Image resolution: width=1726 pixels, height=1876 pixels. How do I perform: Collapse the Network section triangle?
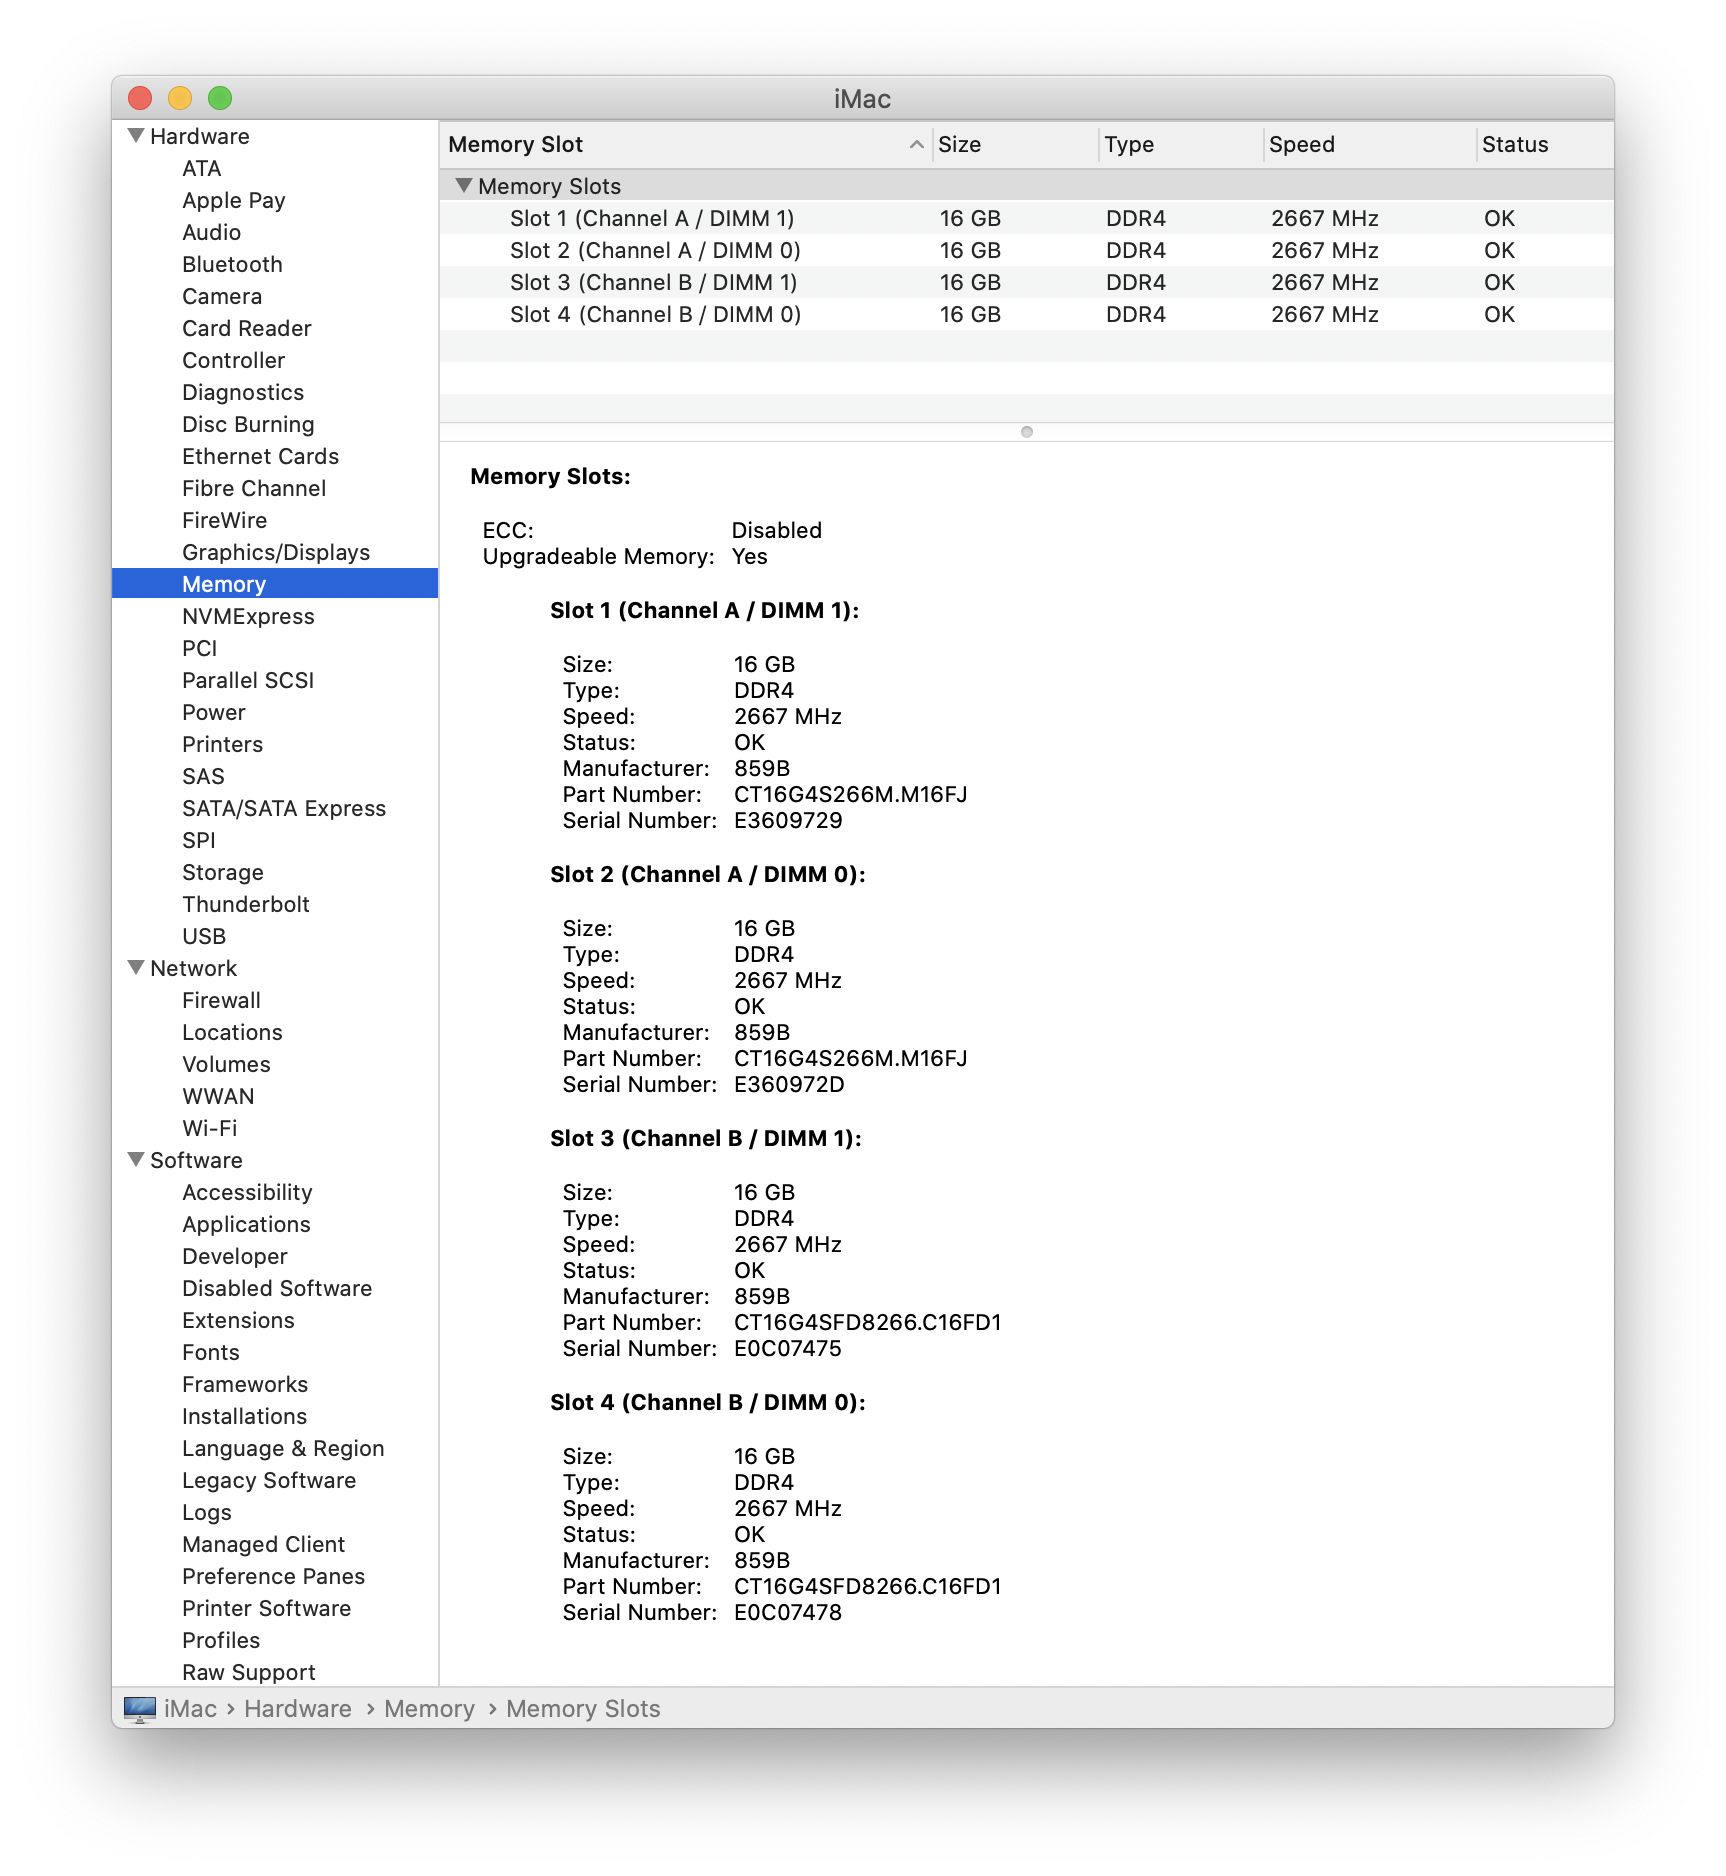[x=136, y=967]
